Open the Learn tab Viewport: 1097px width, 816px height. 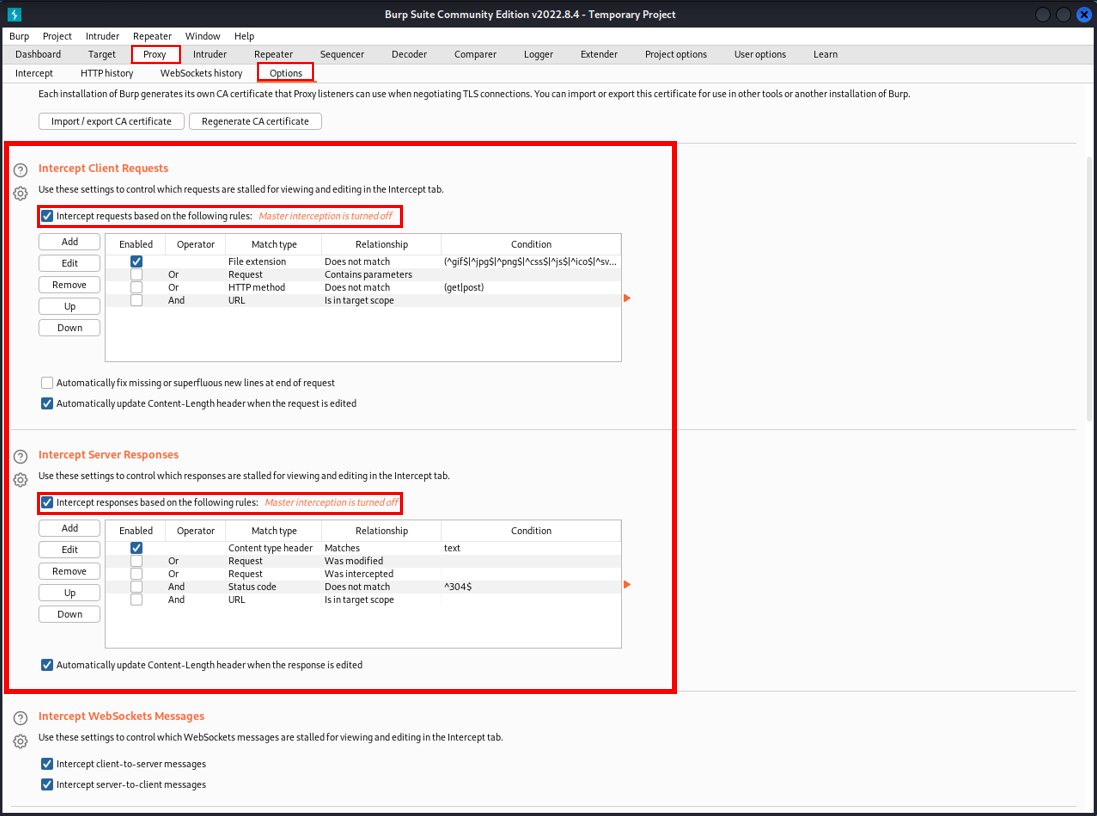tap(825, 54)
